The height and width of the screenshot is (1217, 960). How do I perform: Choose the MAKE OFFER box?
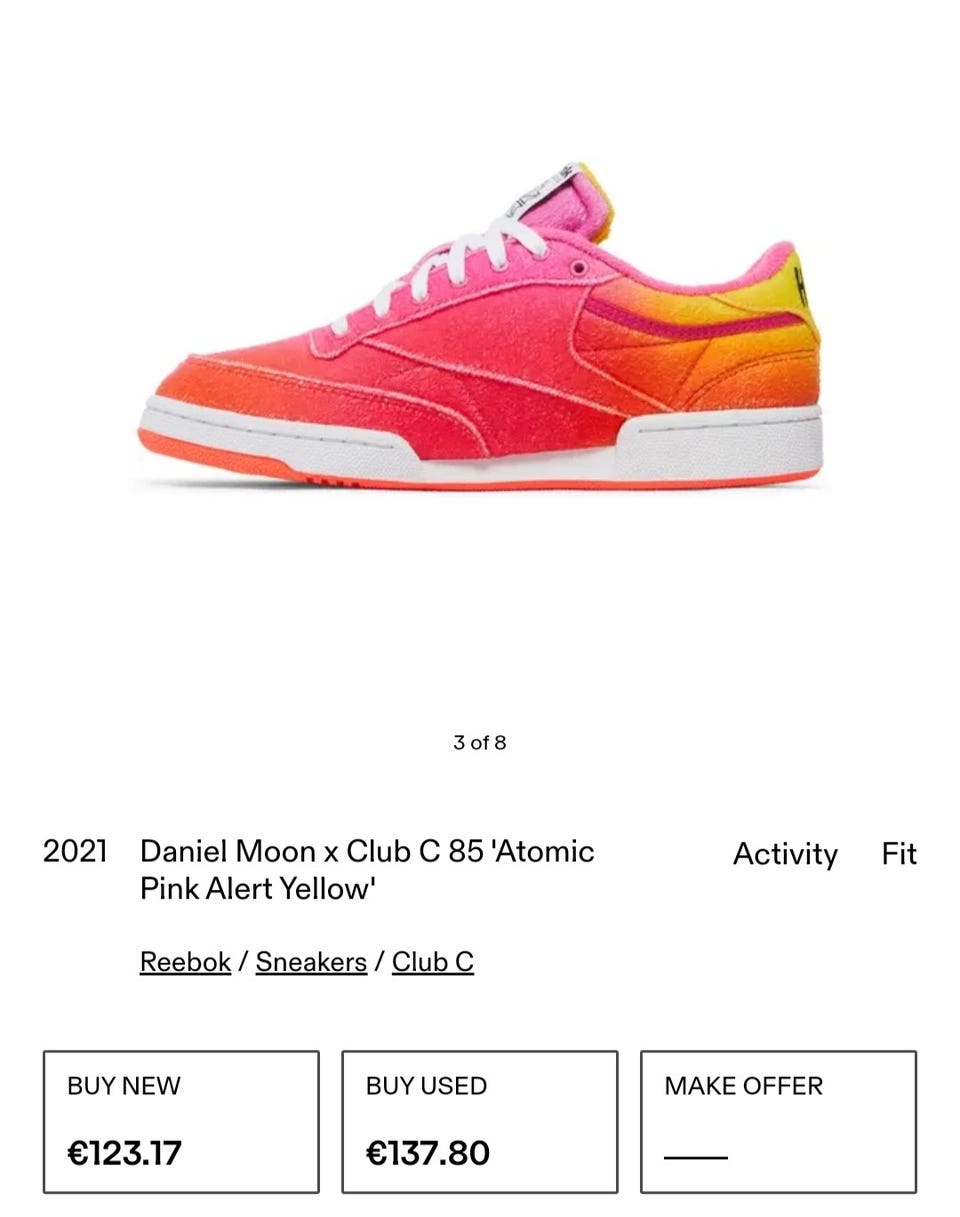tap(778, 1122)
